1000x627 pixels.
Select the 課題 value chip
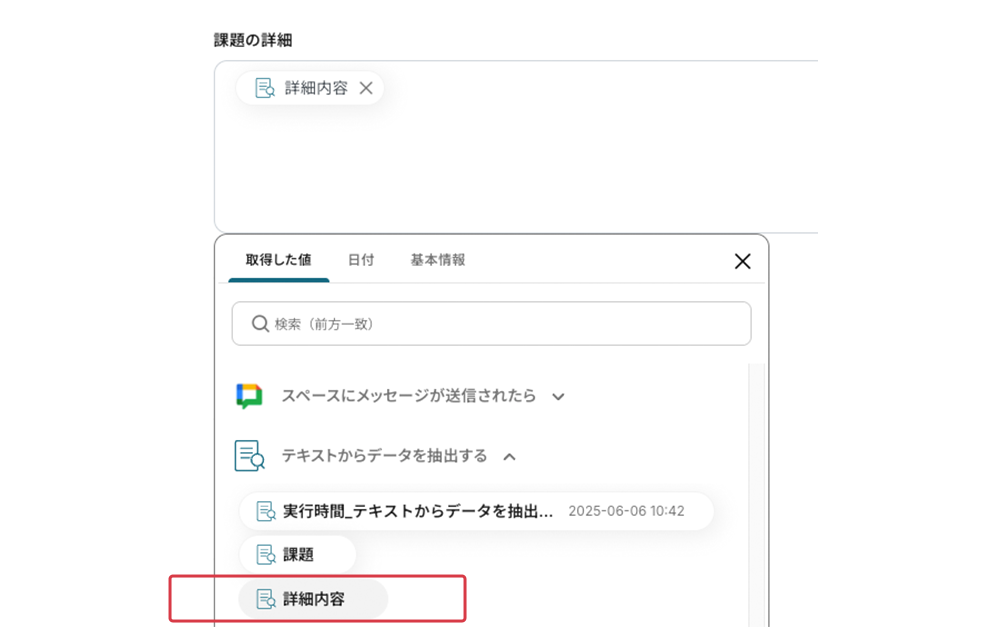[297, 554]
